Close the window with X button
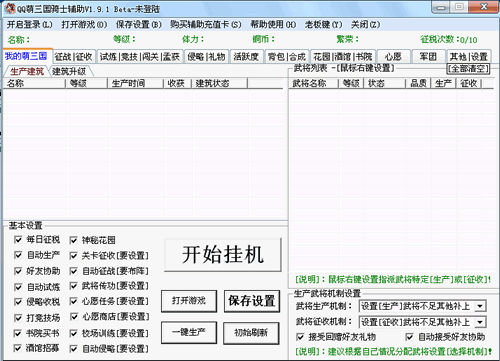 point(484,7)
